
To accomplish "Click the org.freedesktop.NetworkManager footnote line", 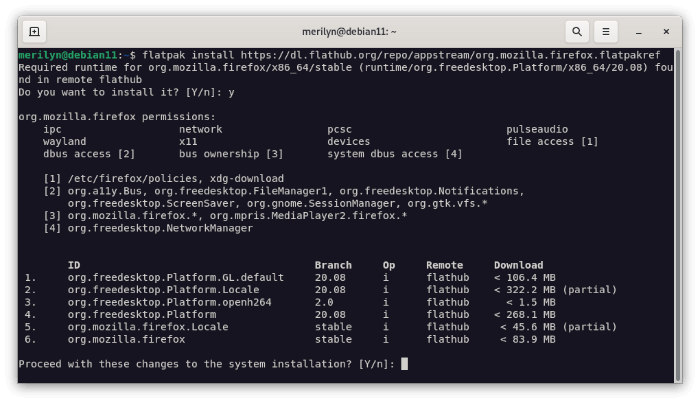I will coord(148,228).
